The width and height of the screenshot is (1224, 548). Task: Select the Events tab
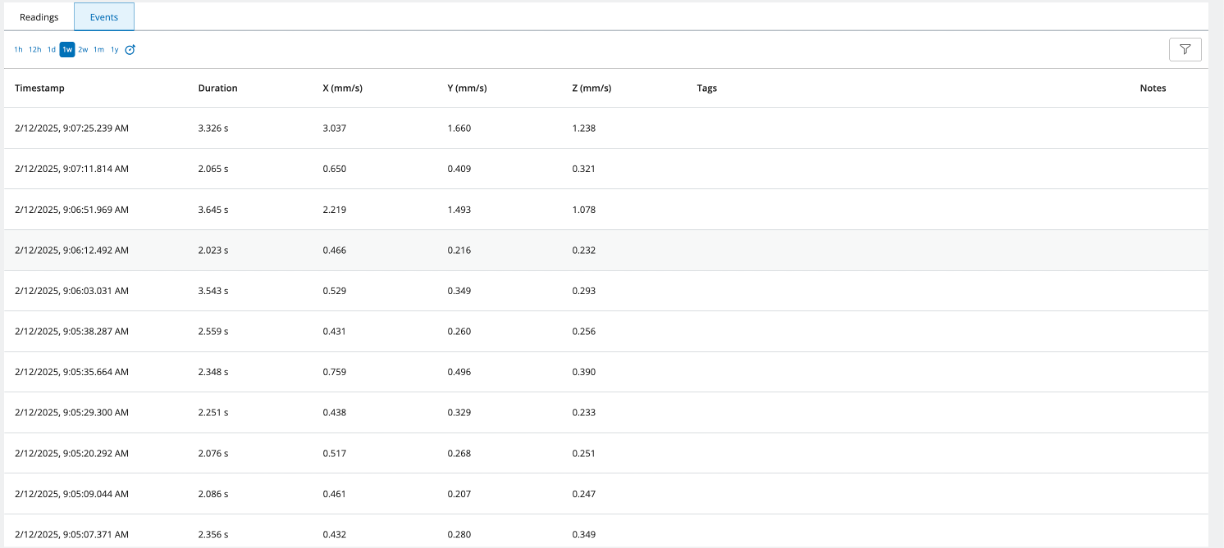tap(104, 17)
